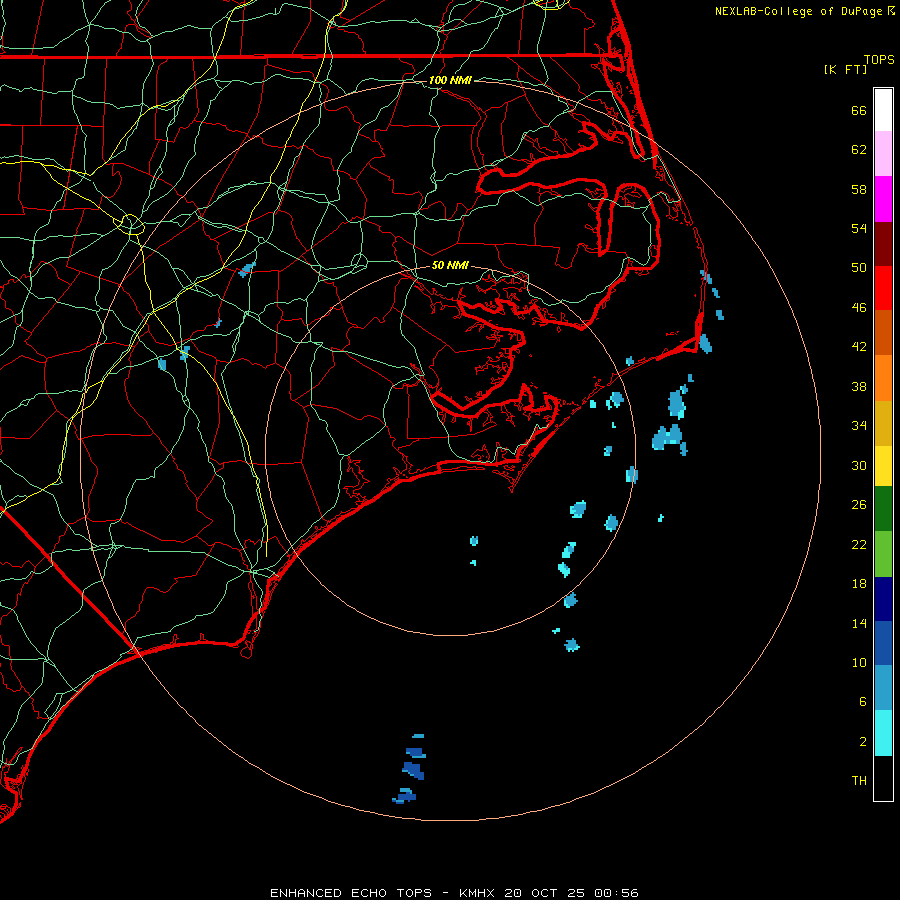Click the '100 NMI' range ring label

(x=450, y=80)
